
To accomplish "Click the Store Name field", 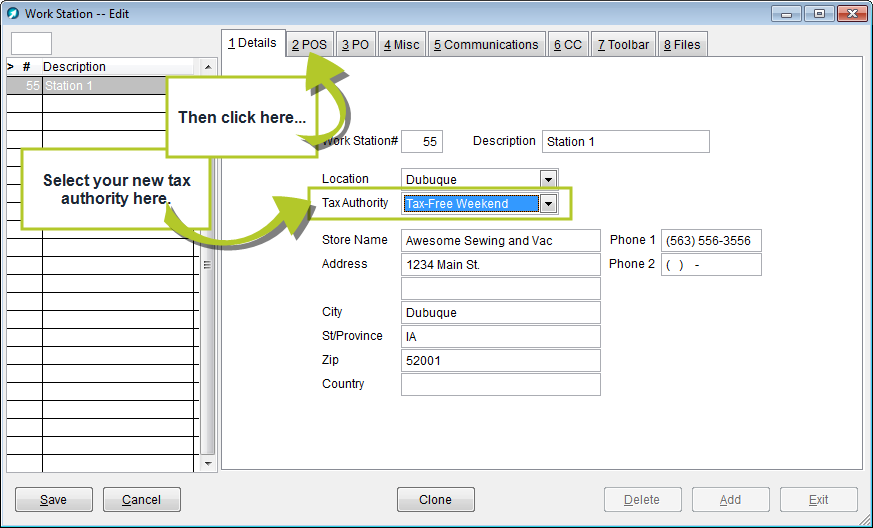I will 500,241.
